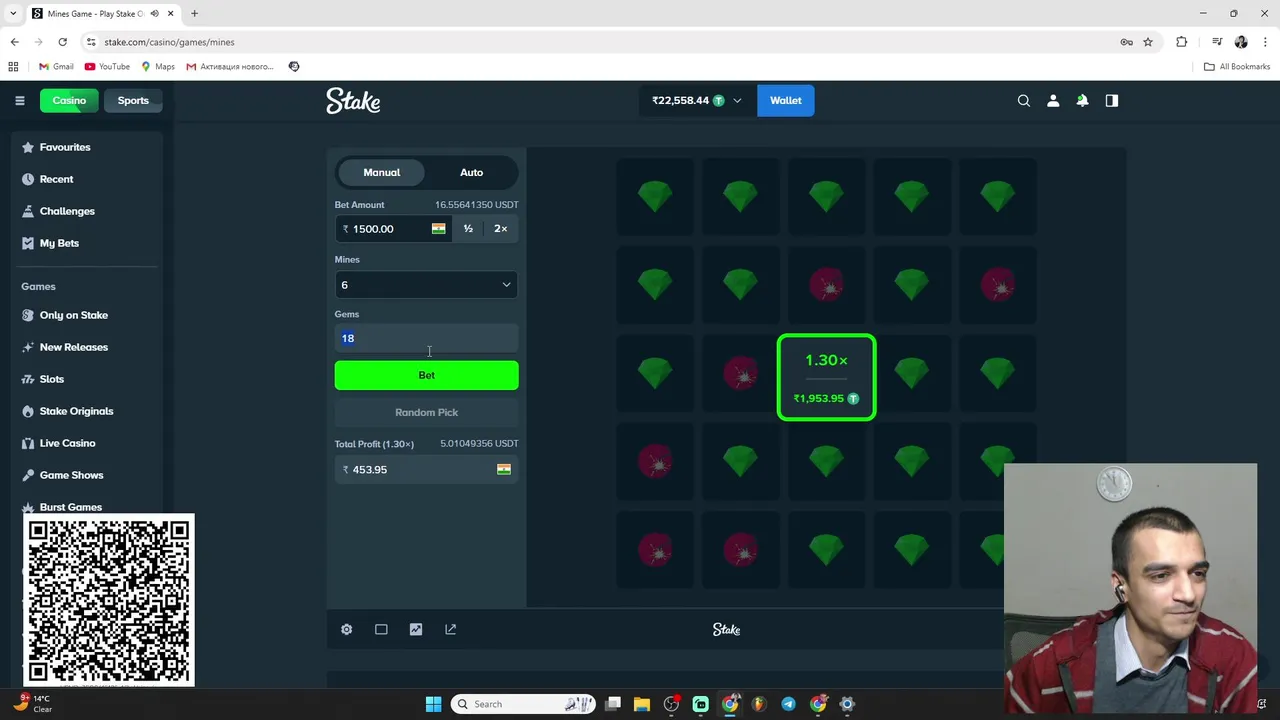Open the balance currency dropdown
This screenshot has height=720, width=1280.
coord(697,100)
